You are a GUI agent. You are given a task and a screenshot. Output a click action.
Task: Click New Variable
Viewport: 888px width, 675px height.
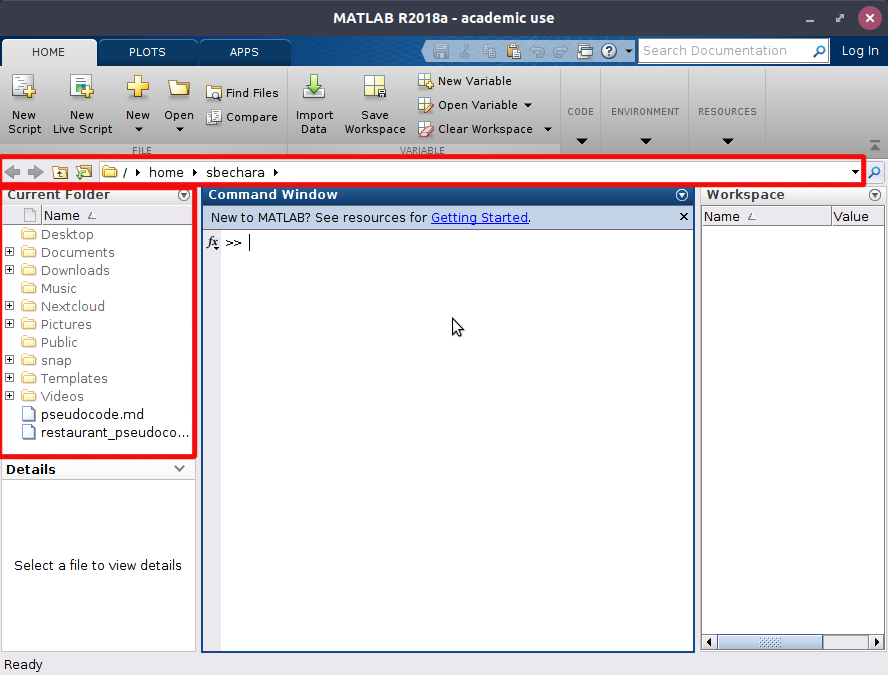[464, 81]
